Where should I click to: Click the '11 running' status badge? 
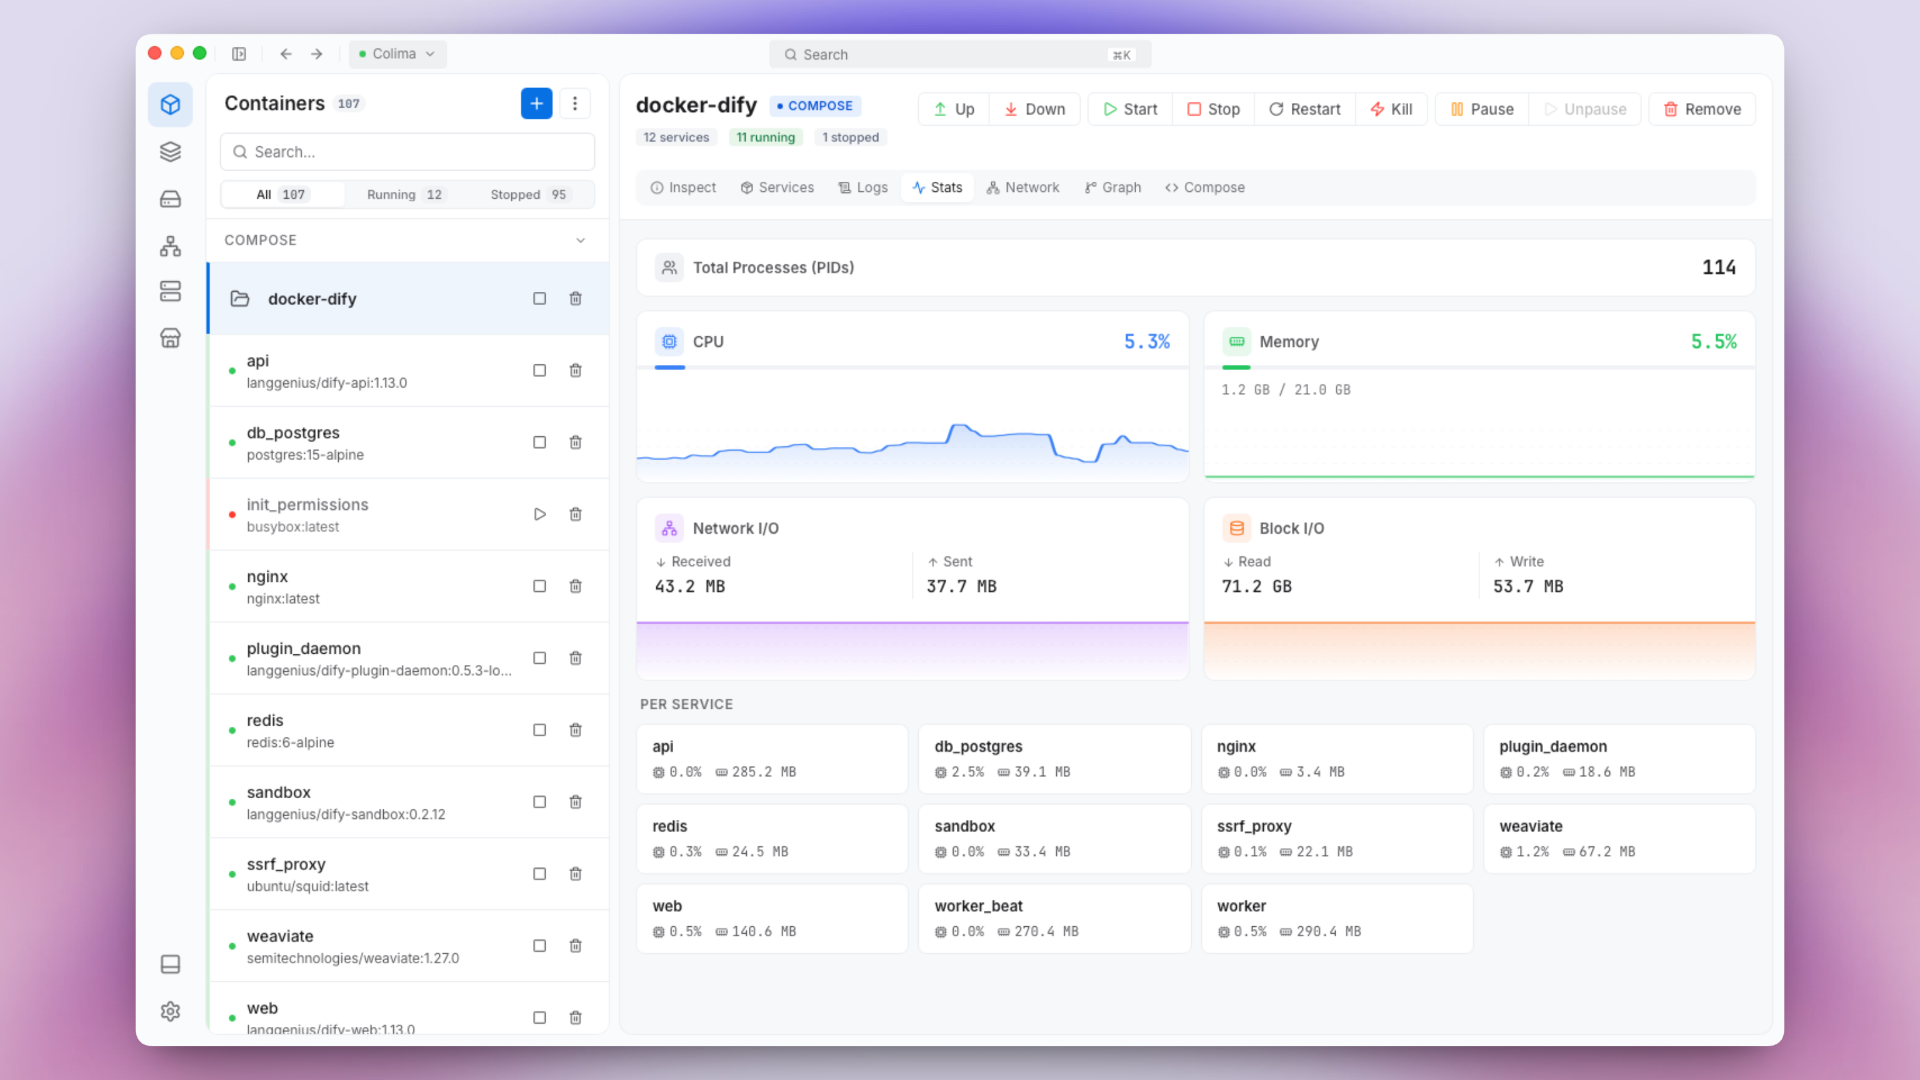coord(765,138)
